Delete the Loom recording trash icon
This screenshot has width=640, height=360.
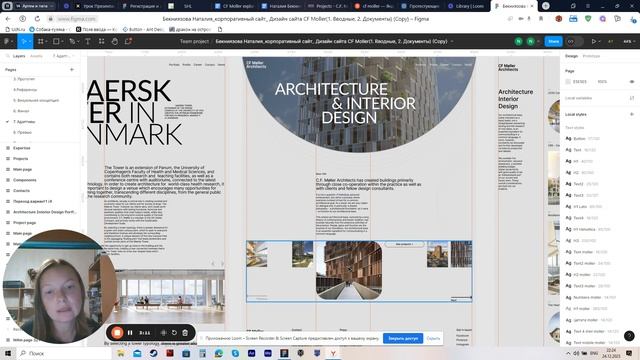tap(185, 333)
